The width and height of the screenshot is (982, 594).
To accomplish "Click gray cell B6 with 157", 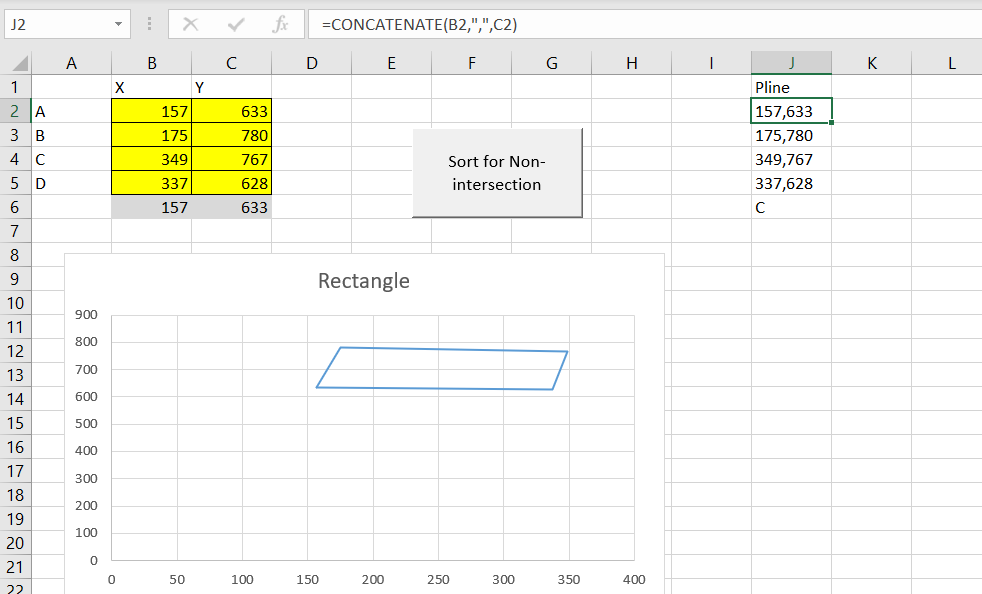I will 152,207.
